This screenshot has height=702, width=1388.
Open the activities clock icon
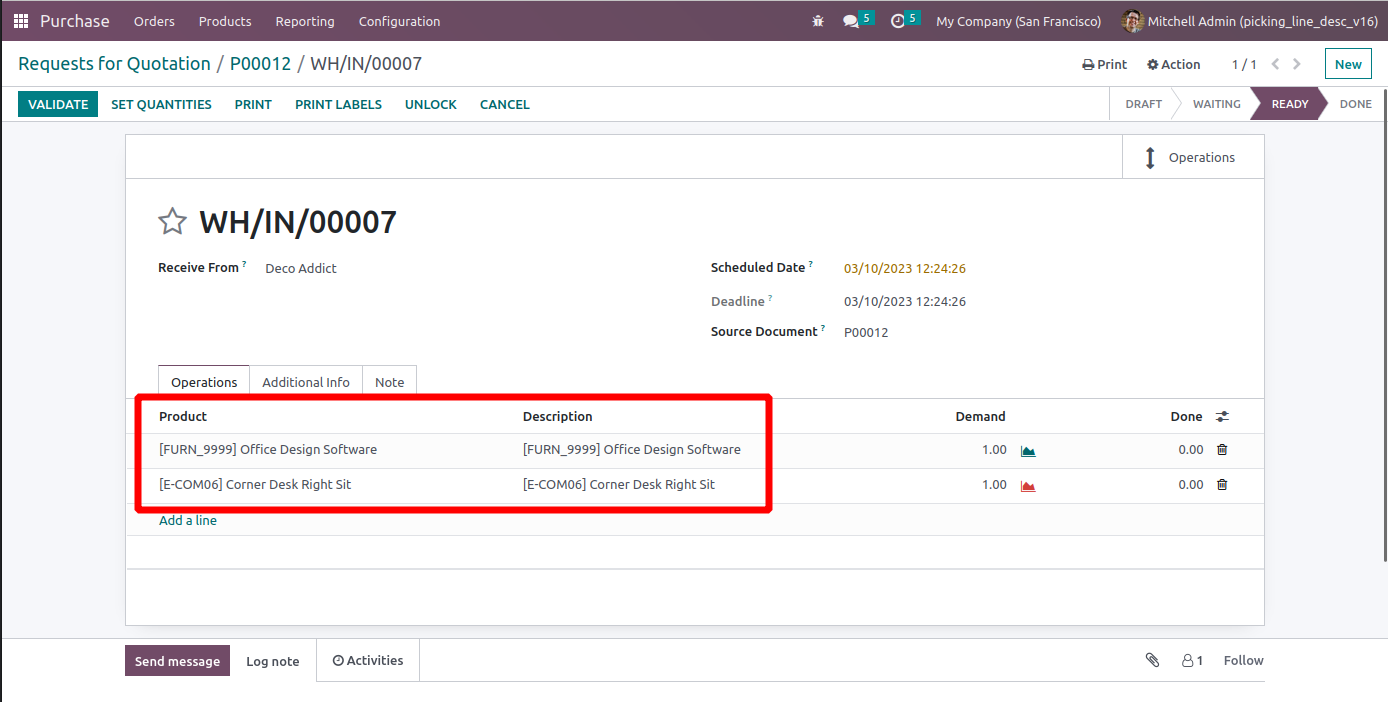[898, 21]
